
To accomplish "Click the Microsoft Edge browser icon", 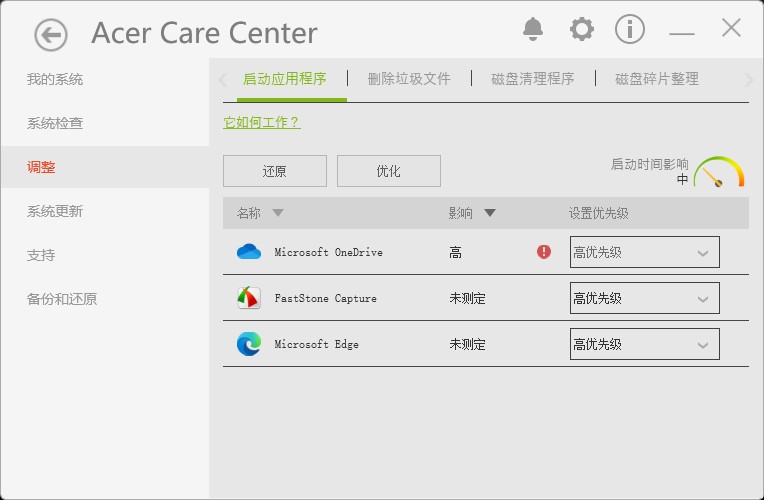I will [x=249, y=344].
